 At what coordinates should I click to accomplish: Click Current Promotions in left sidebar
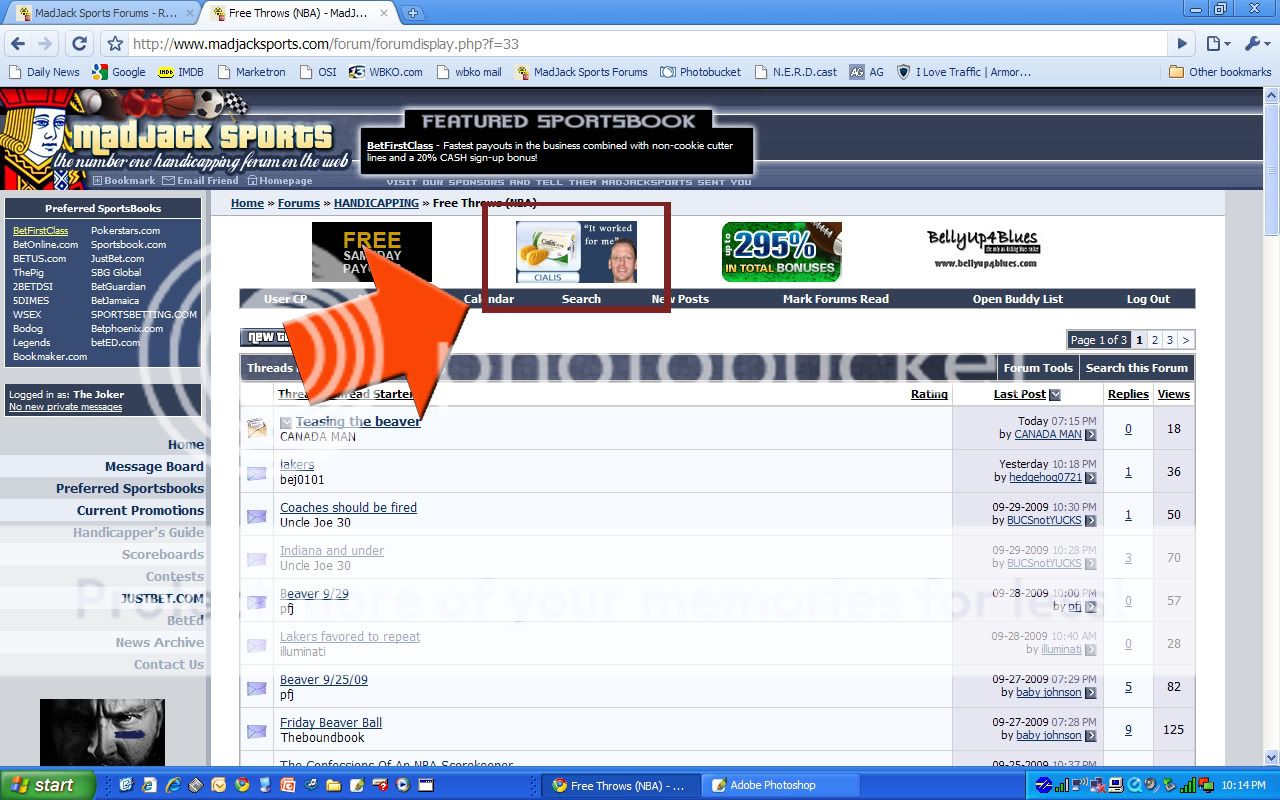pos(140,511)
